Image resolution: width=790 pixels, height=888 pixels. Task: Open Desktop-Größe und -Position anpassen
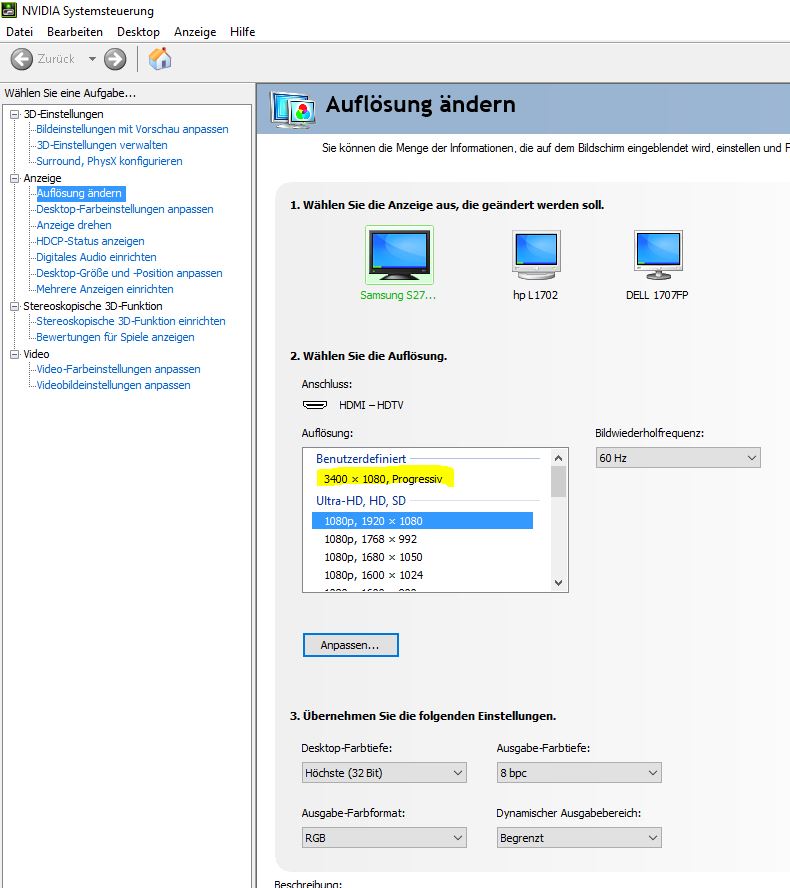click(129, 273)
